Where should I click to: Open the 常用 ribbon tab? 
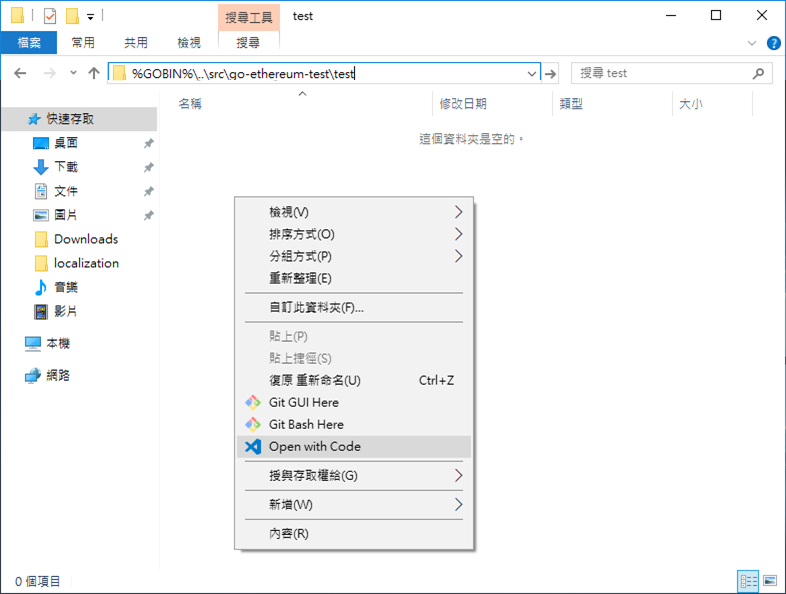(83, 43)
